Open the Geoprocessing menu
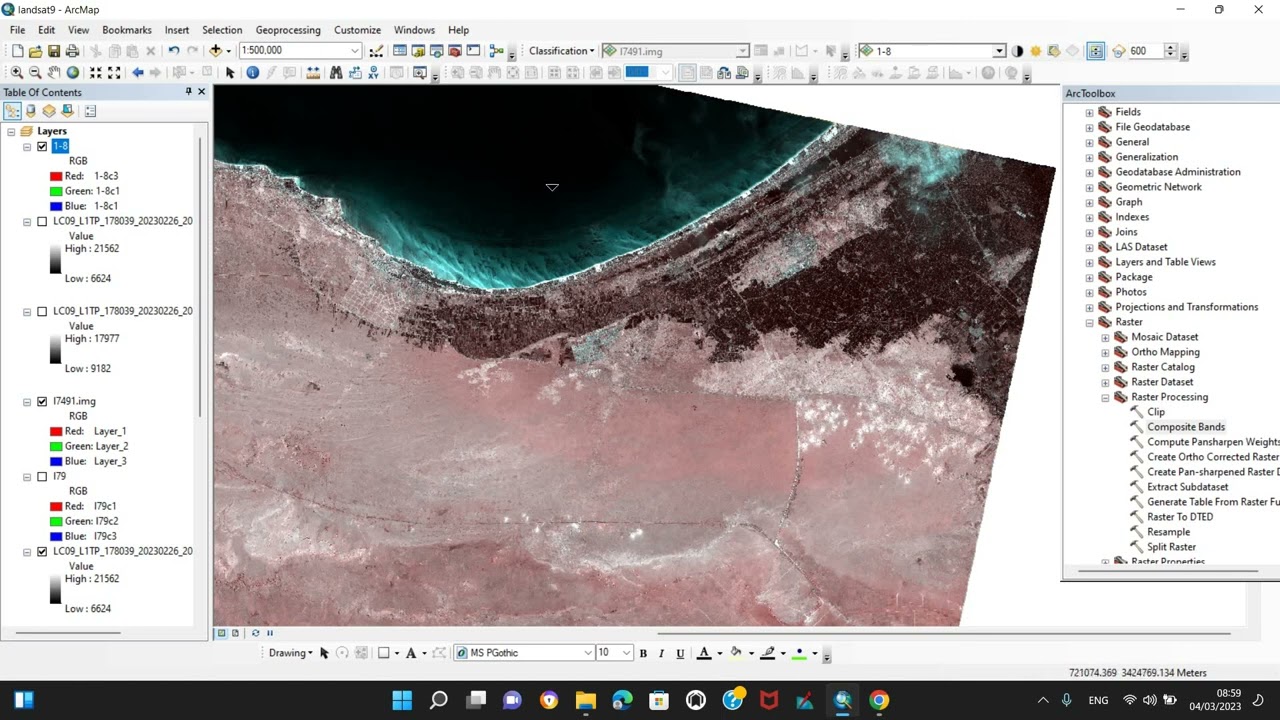 point(288,30)
